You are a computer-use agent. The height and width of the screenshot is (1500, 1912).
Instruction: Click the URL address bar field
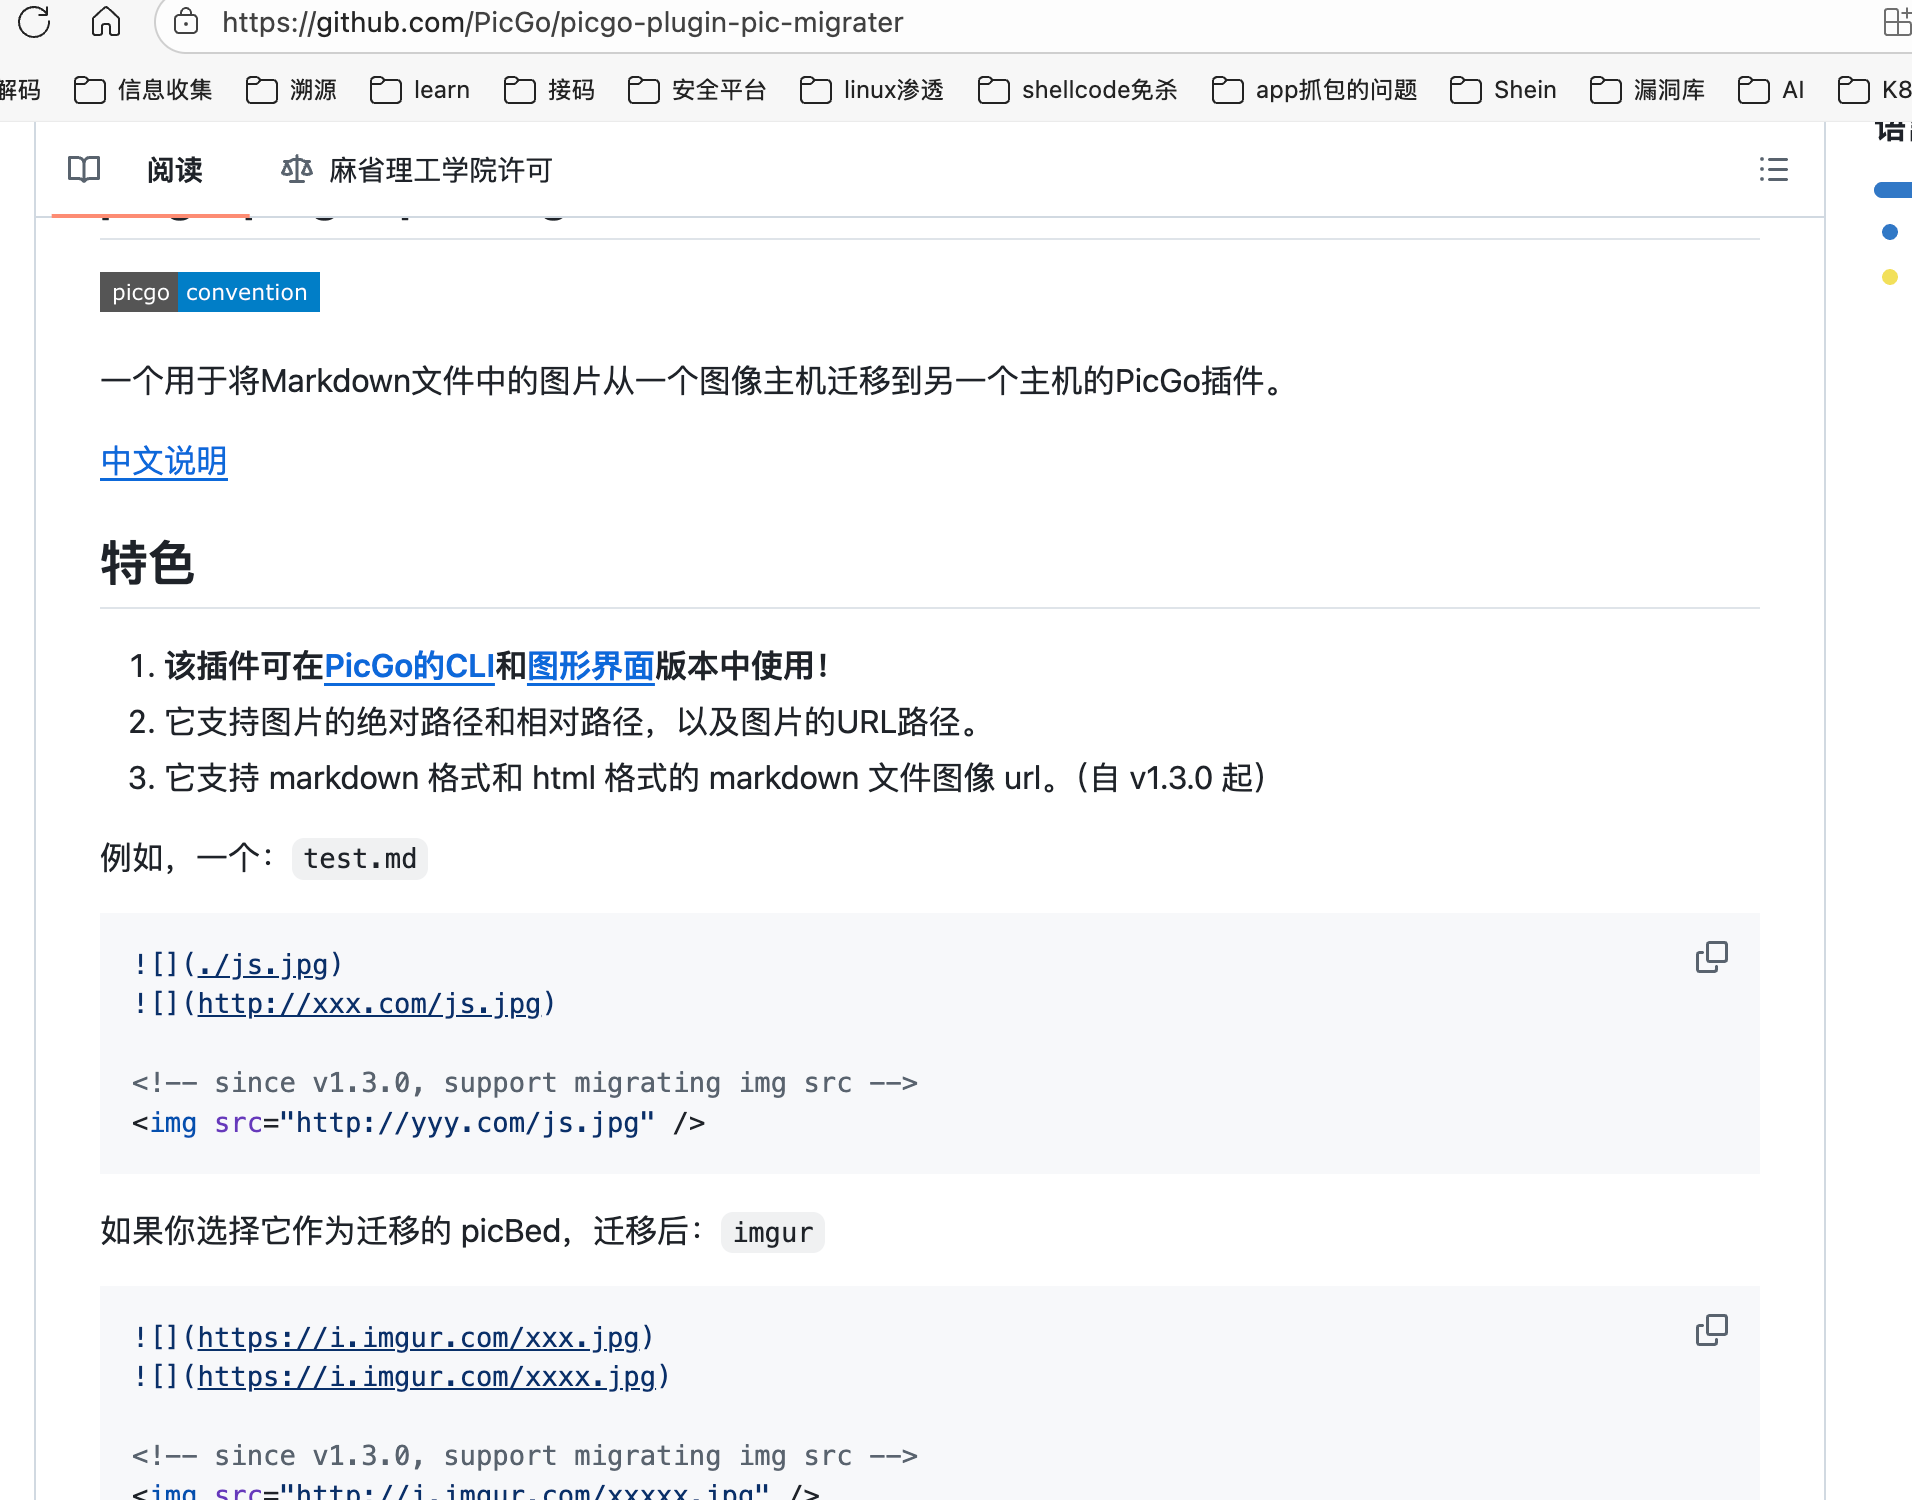coord(1000,22)
